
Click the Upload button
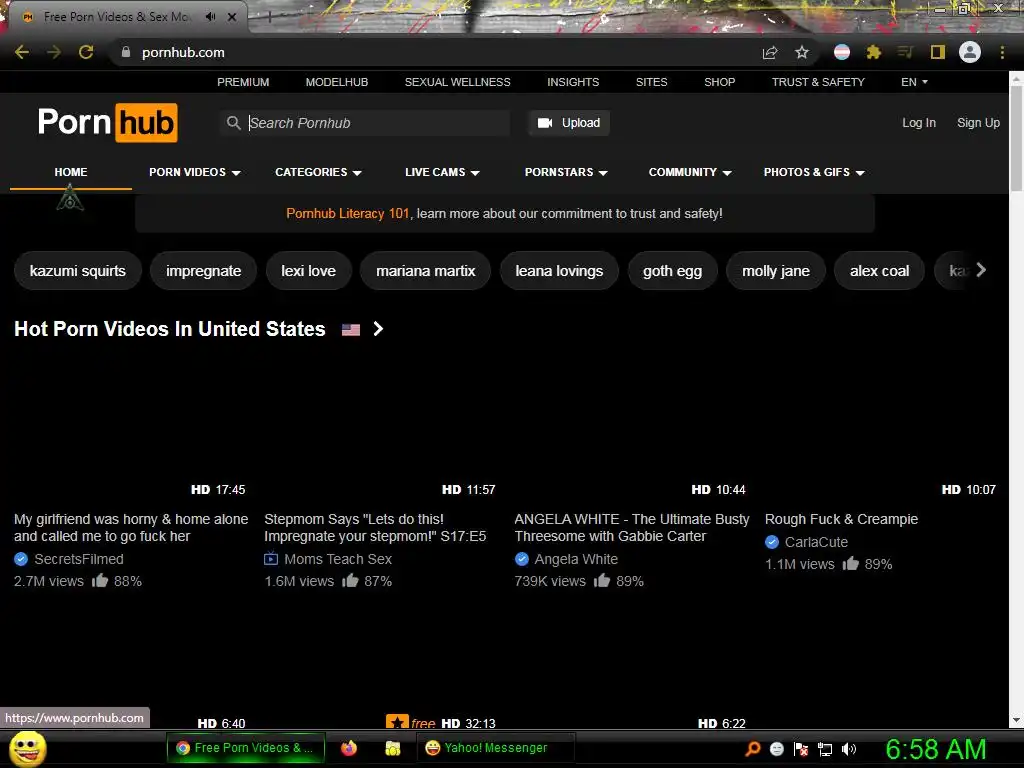[569, 123]
